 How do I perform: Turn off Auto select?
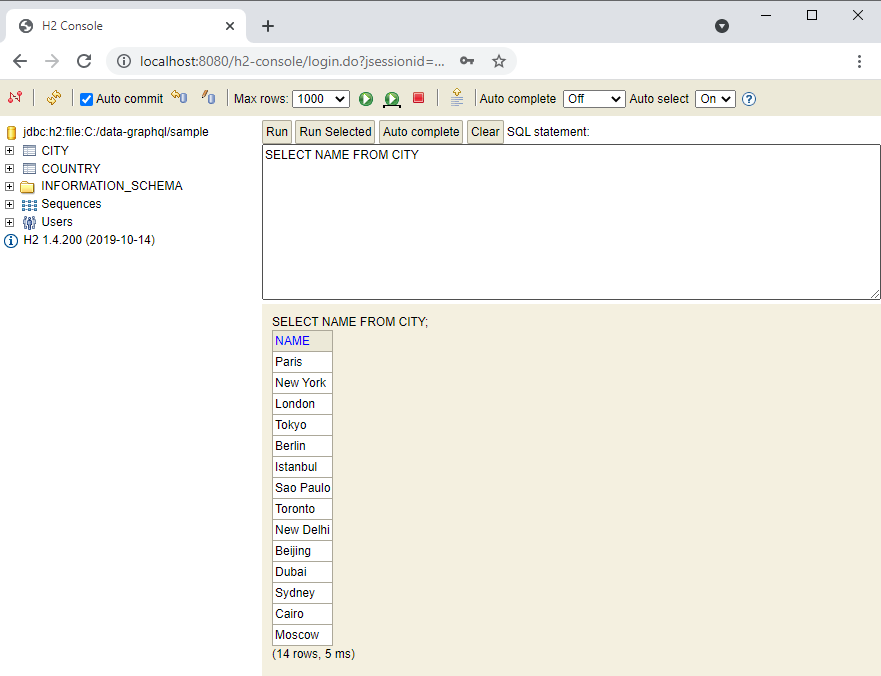(x=714, y=99)
